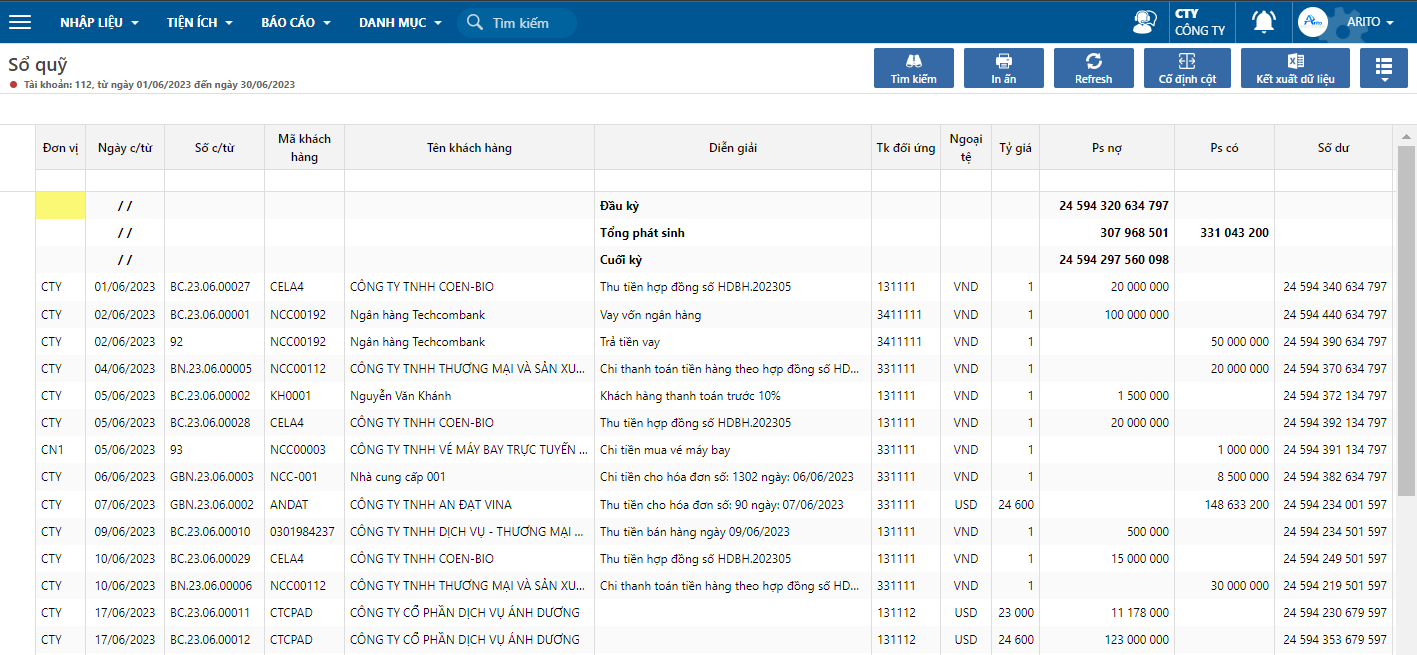Click the Tìm kiếm binoculars button

pyautogui.click(x=914, y=68)
